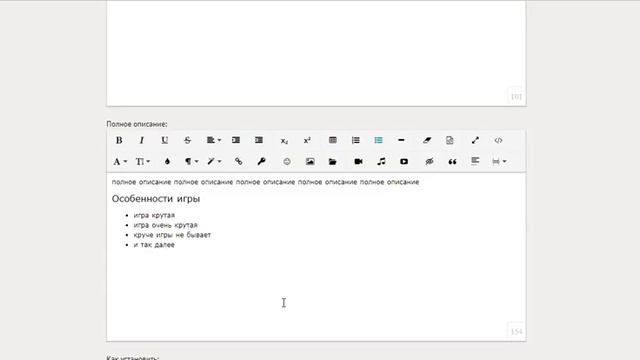Open the paragraph style wand dropdown
Image resolution: width=640 pixels, height=360 pixels.
coord(214,162)
